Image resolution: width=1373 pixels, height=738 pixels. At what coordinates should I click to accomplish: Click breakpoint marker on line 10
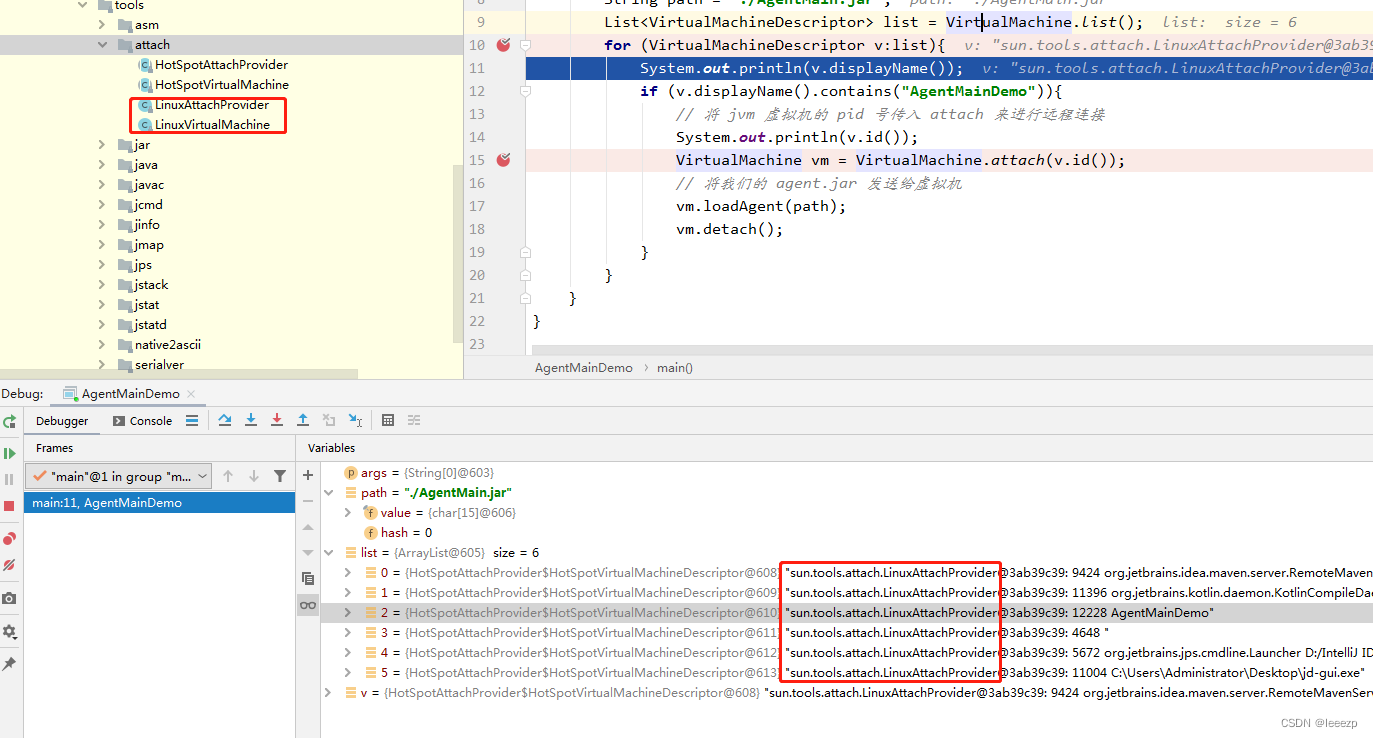(504, 45)
